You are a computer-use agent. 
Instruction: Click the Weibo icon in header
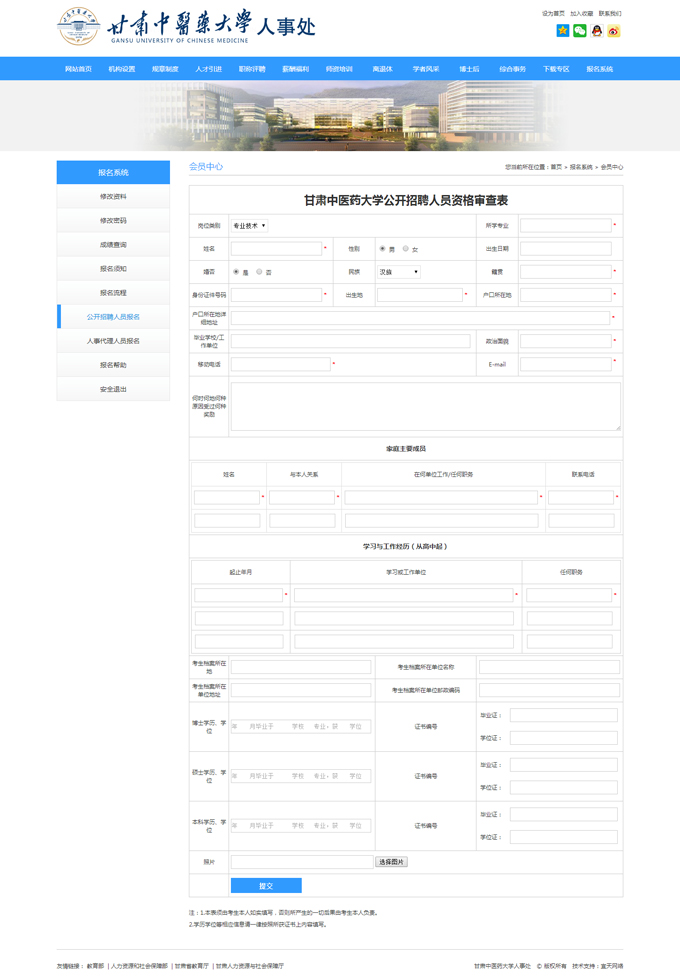tap(614, 31)
